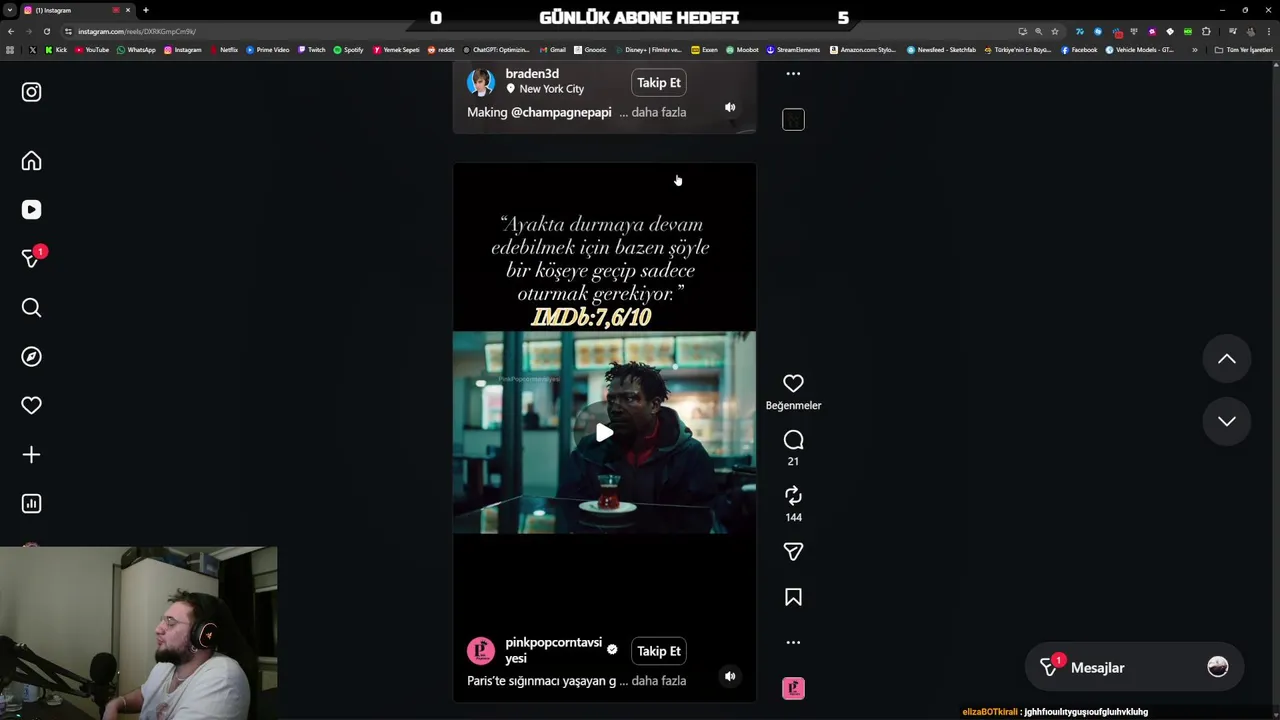
Task: Open Chrome zoom magnifier icon
Action: [1038, 31]
